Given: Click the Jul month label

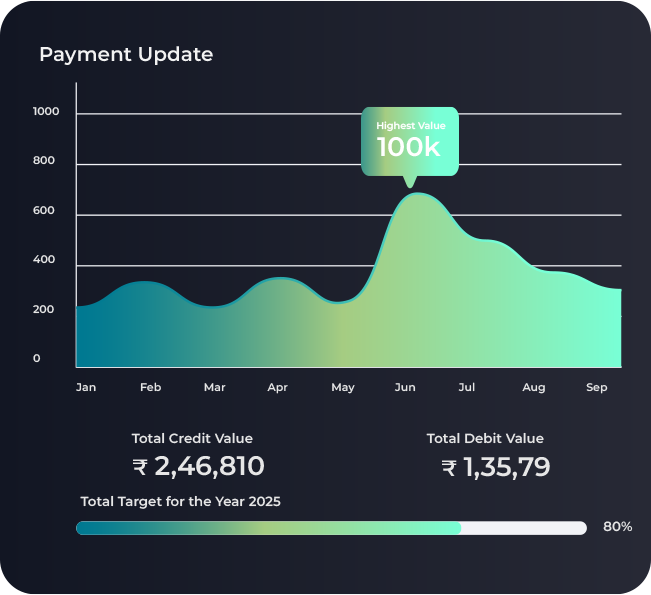Looking at the screenshot, I should coord(467,387).
